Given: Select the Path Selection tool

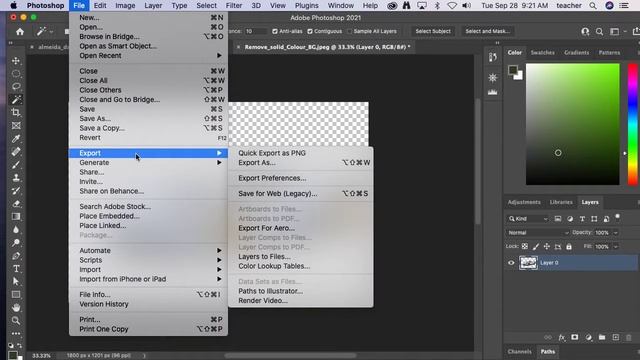Looking at the screenshot, I should (x=16, y=281).
